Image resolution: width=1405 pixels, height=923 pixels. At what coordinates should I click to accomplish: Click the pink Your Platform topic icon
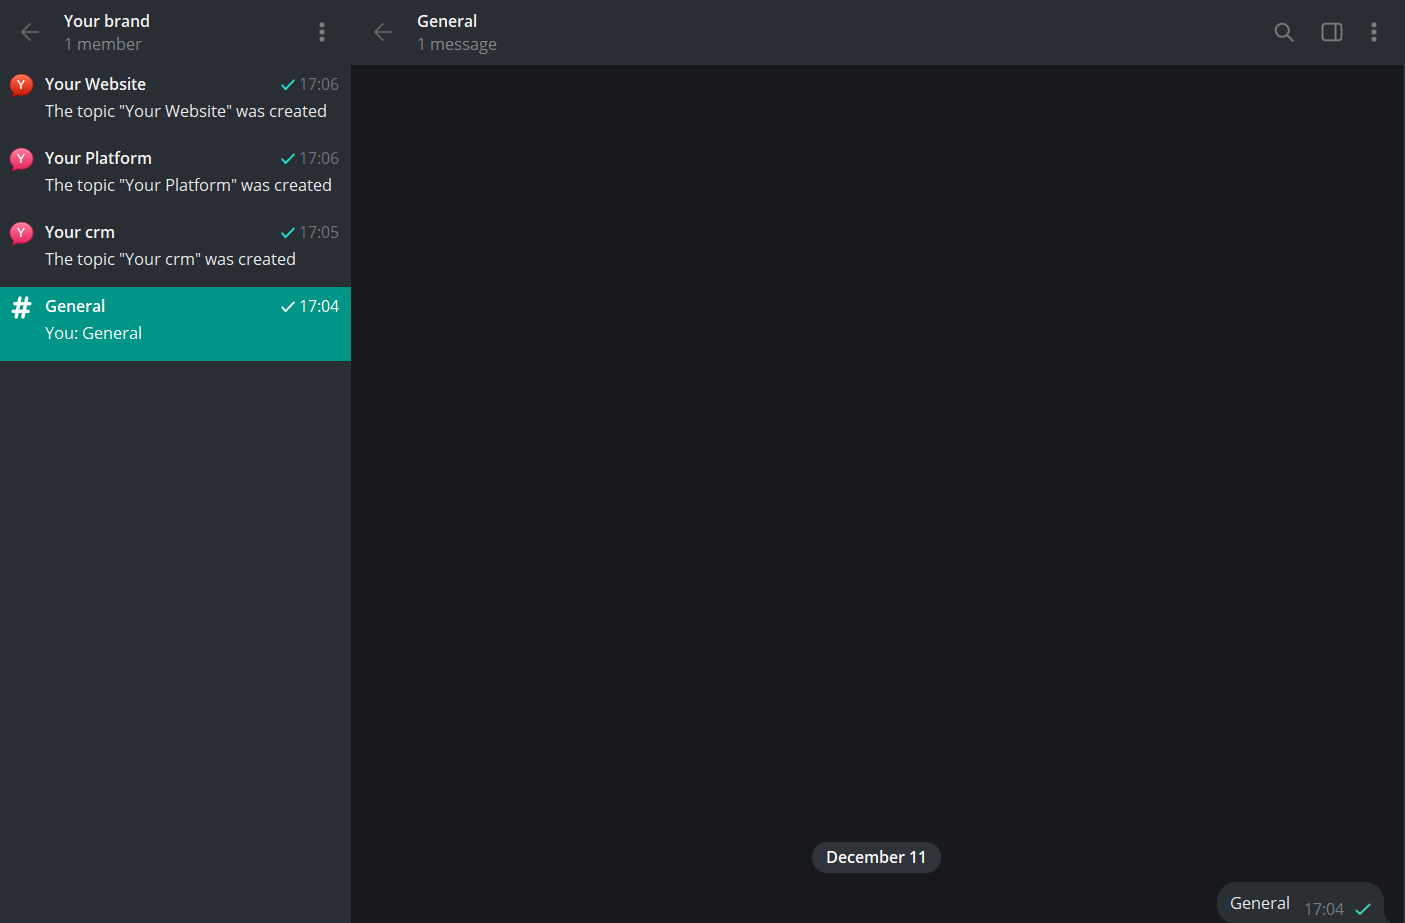21,159
